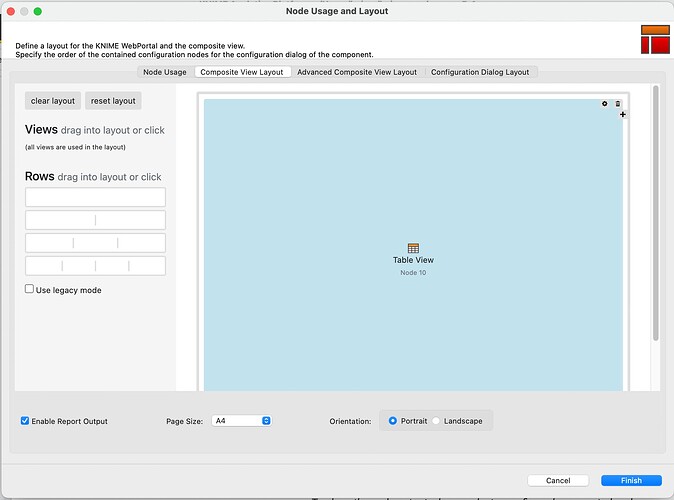Screen dimensions: 674x500
Task: Click the clear layout button
Action: [x=53, y=101]
